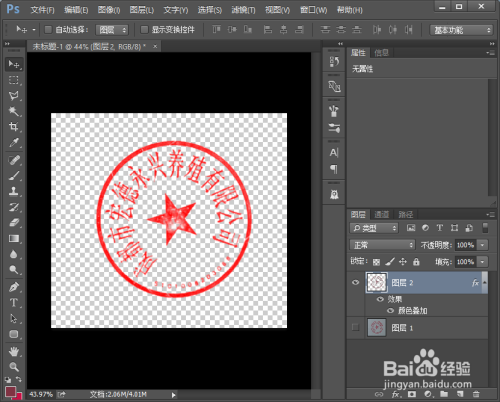Link layers button at panel bottom

click(379, 394)
